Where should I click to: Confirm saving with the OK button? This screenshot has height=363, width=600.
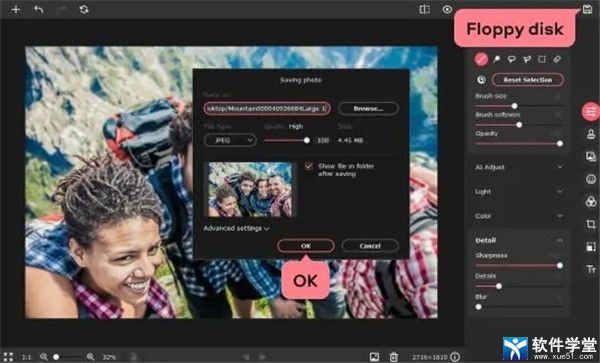(x=306, y=246)
